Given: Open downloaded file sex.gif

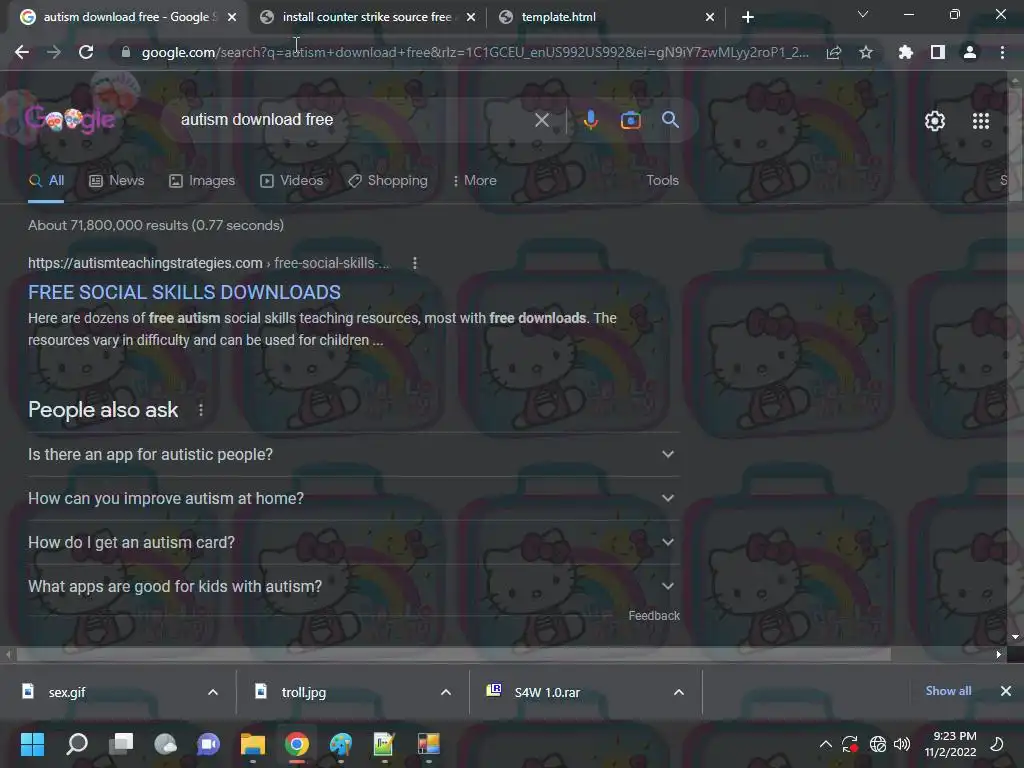Looking at the screenshot, I should (x=67, y=692).
